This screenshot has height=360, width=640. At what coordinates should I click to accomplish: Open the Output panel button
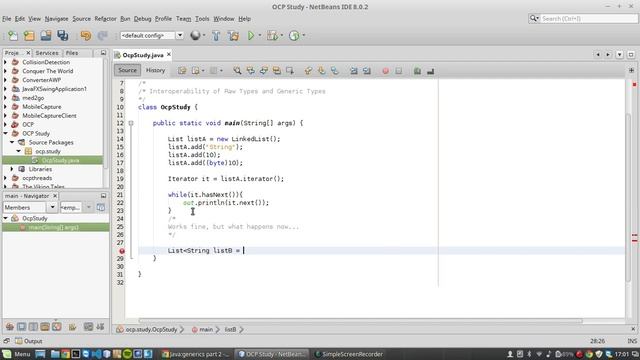29,341
